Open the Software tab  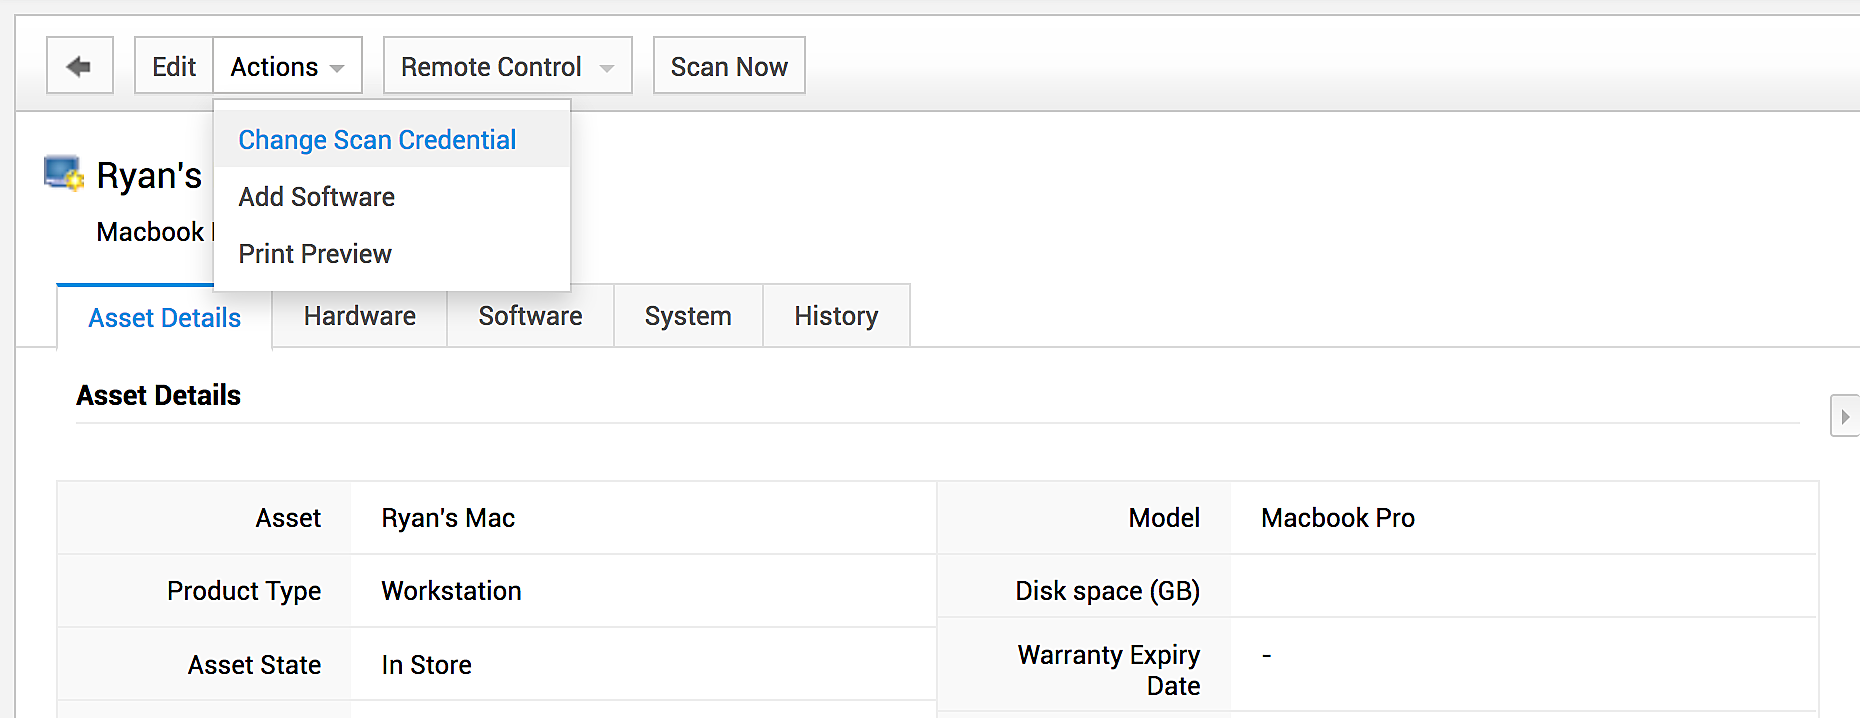coord(530,316)
